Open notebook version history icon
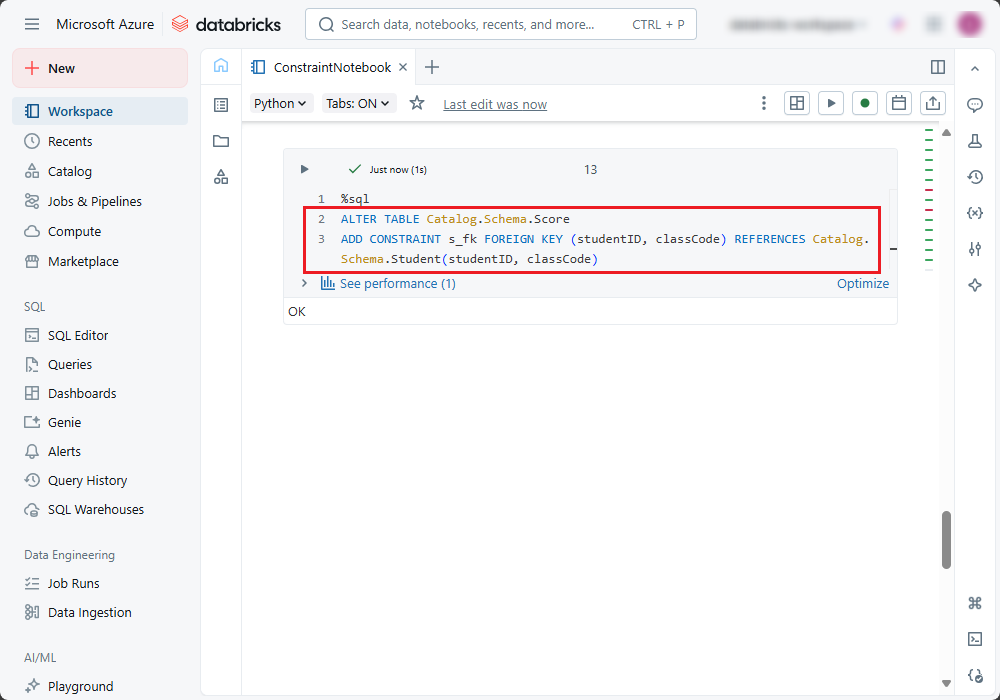The image size is (1000, 700). tap(975, 177)
